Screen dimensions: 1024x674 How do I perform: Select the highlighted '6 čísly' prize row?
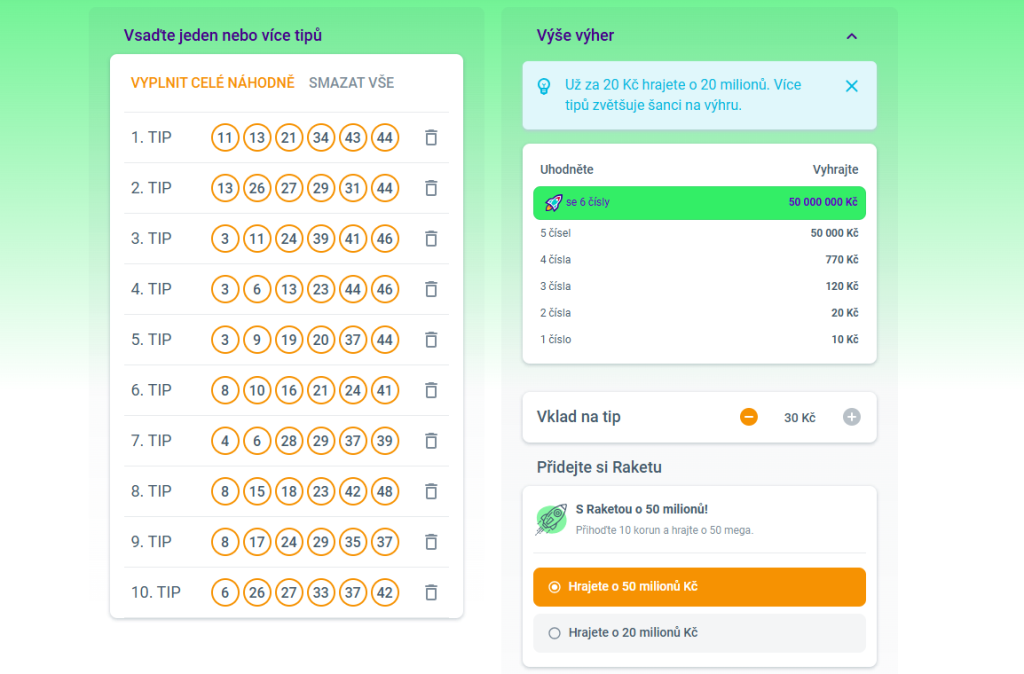(699, 203)
